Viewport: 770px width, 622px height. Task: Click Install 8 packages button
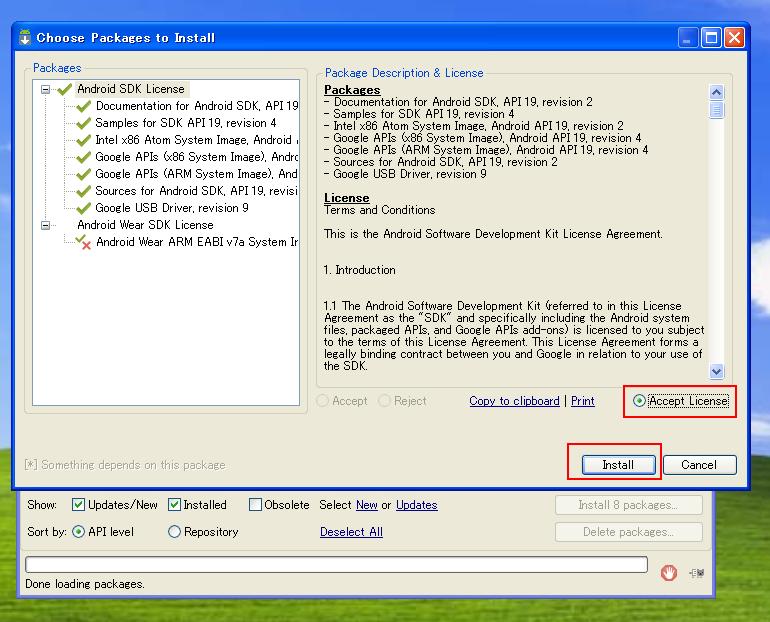click(629, 505)
